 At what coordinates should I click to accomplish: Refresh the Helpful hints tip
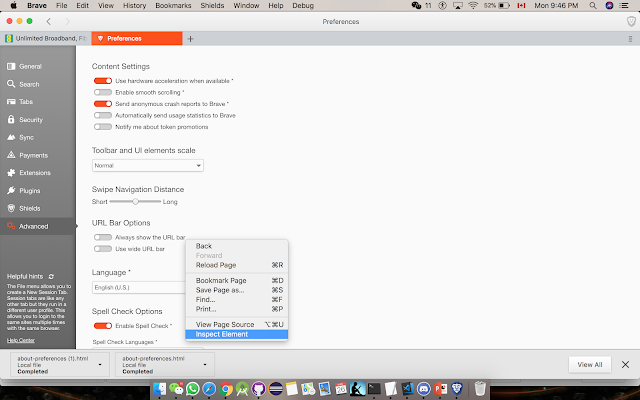tap(51, 276)
